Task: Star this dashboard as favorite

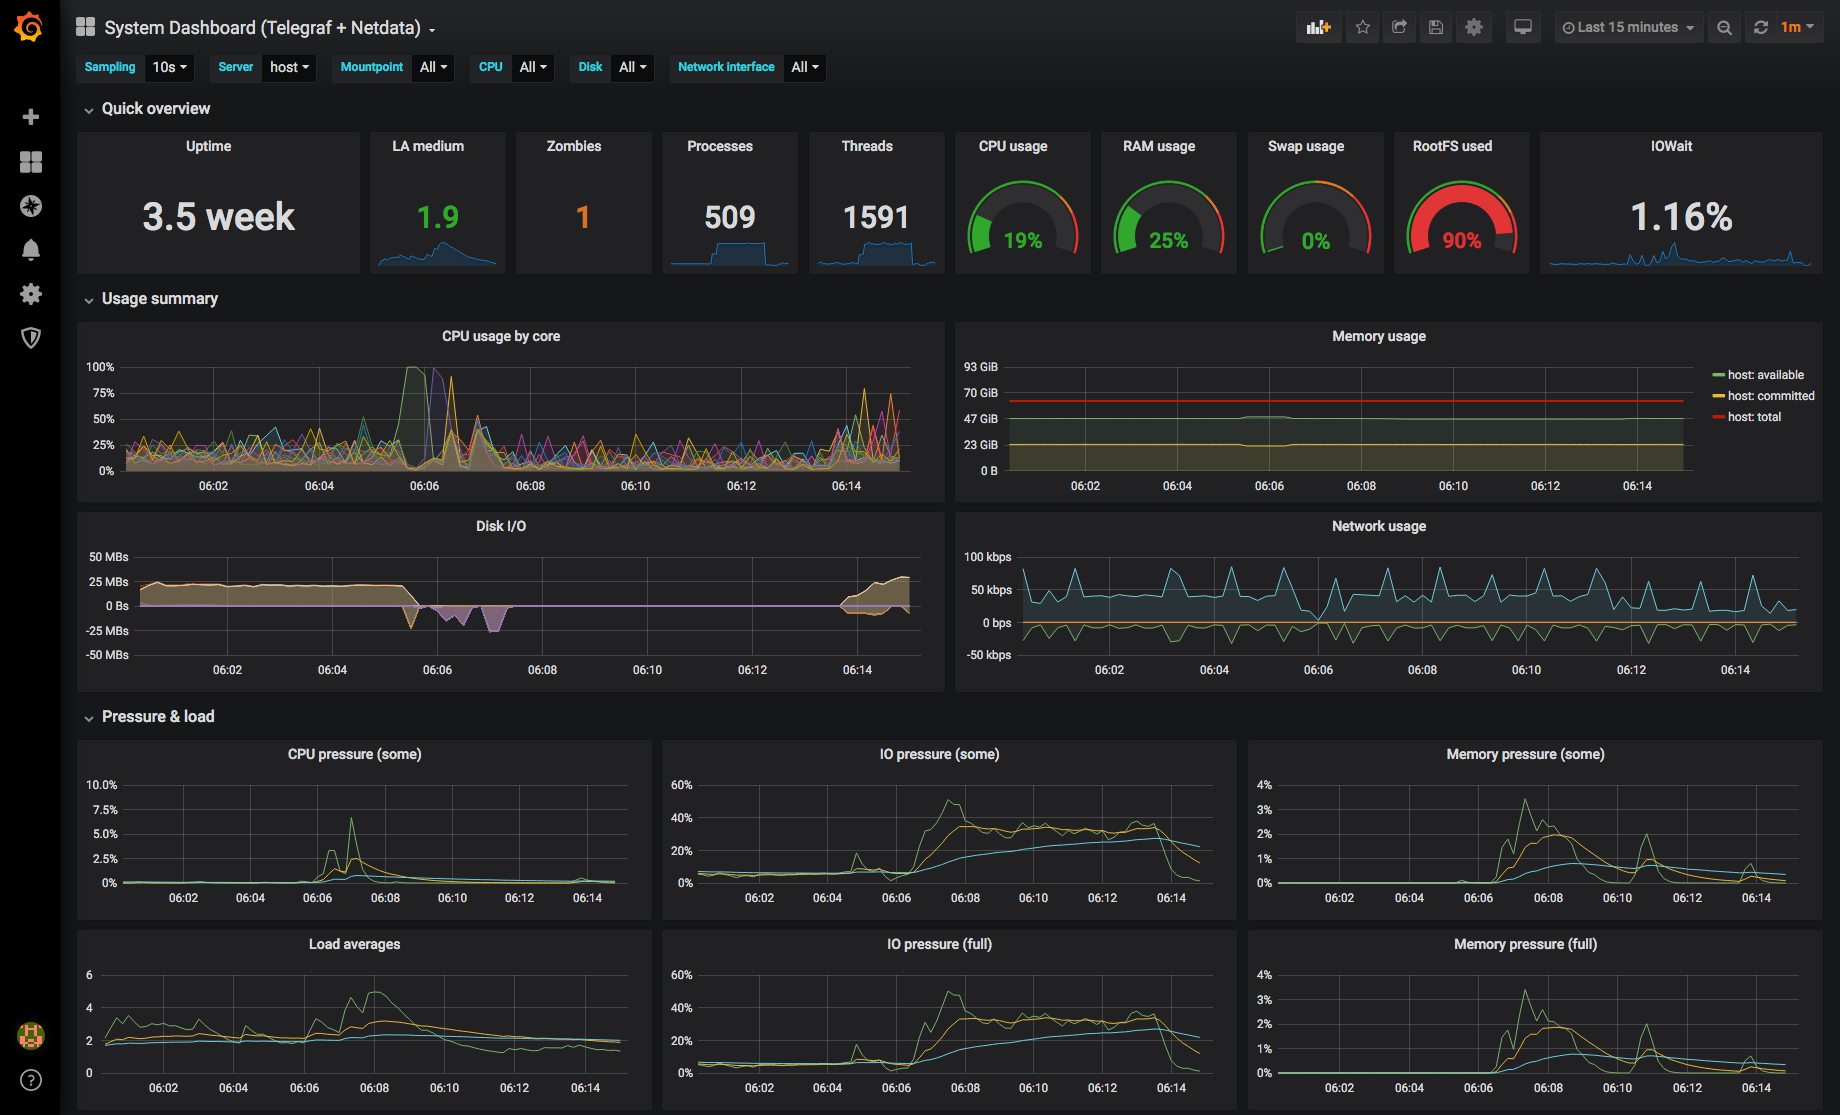Action: (1363, 28)
